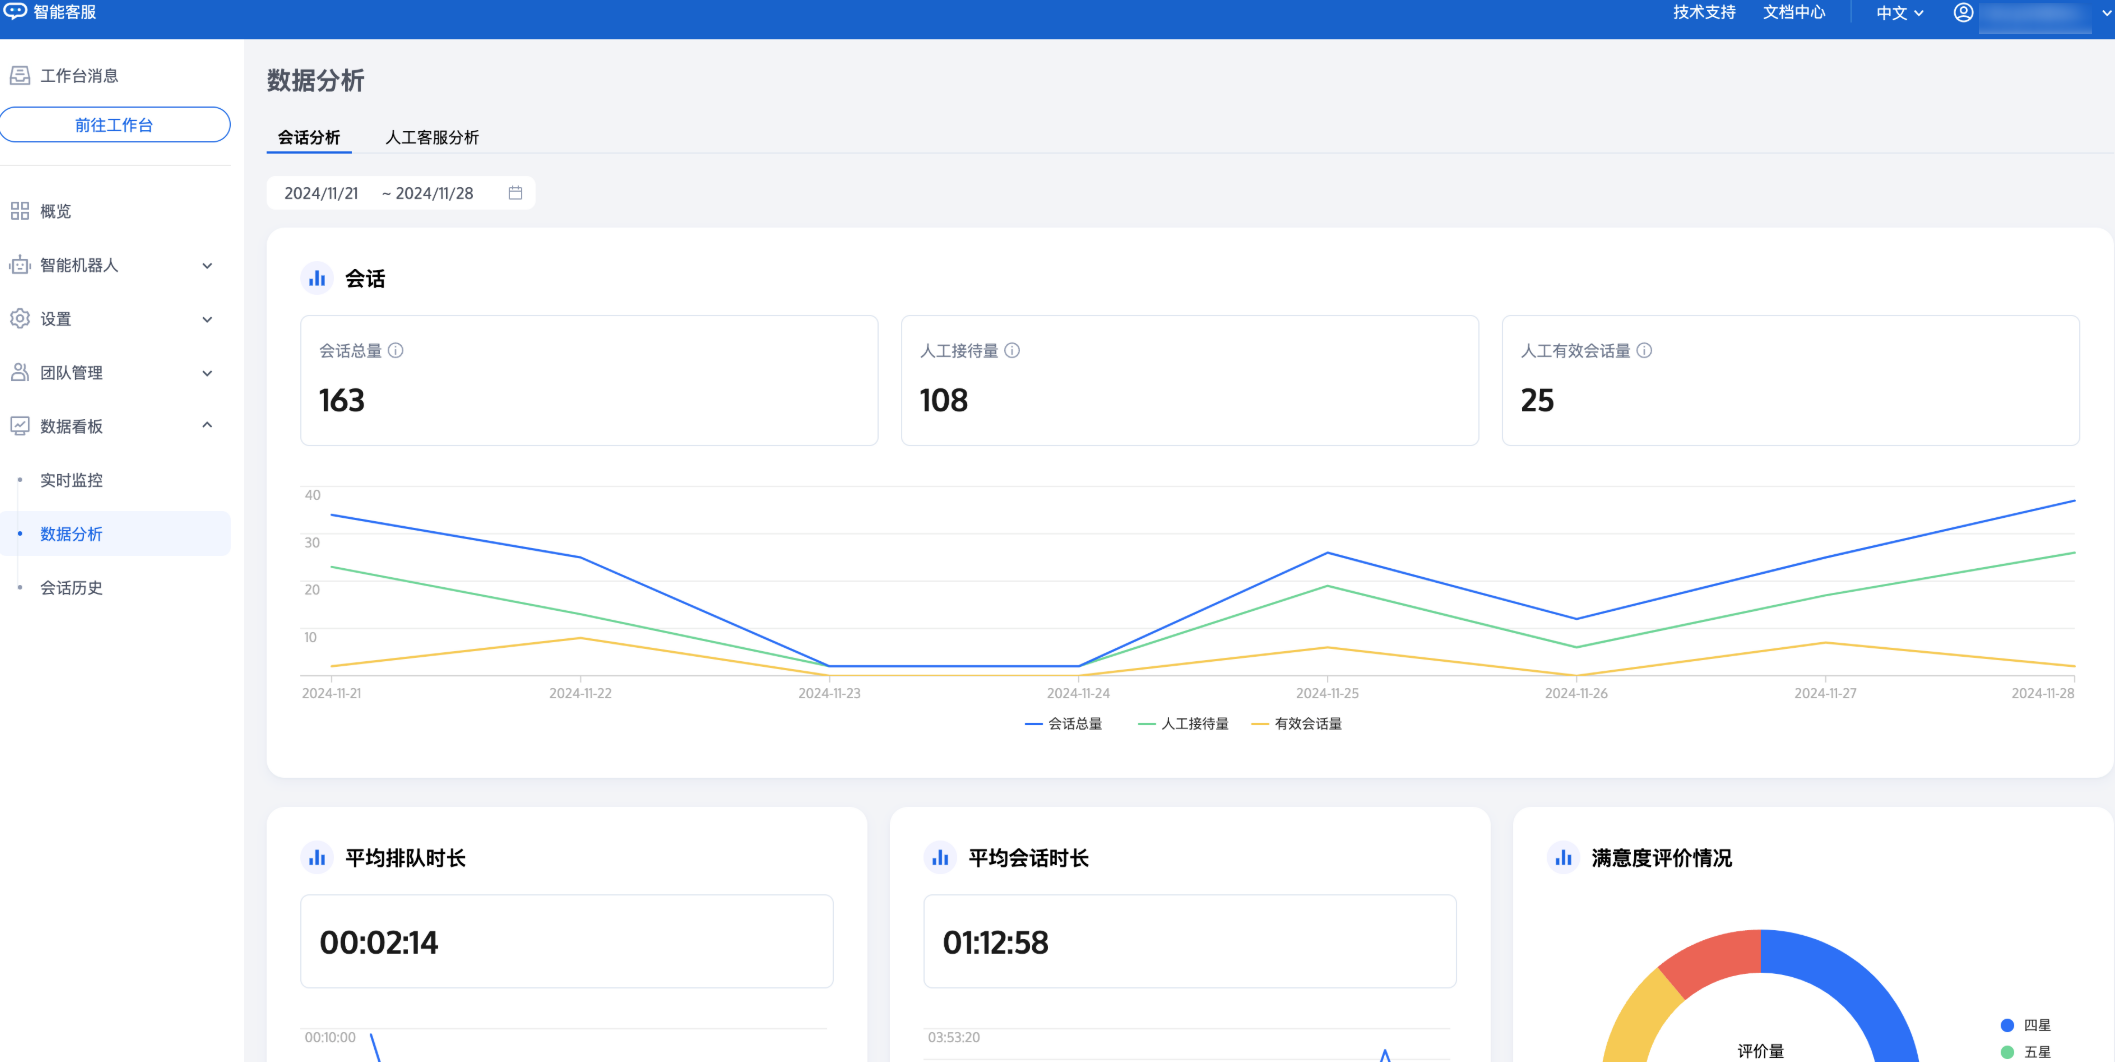The image size is (2115, 1062).
Task: Click the 工作台消息 inbox icon
Action: [x=20, y=76]
